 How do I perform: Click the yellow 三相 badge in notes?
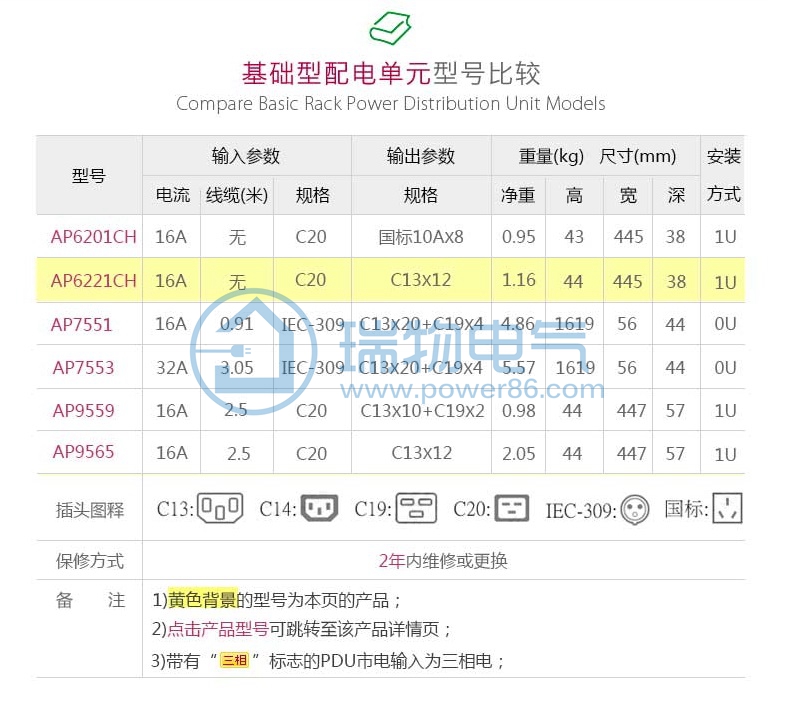tap(234, 660)
